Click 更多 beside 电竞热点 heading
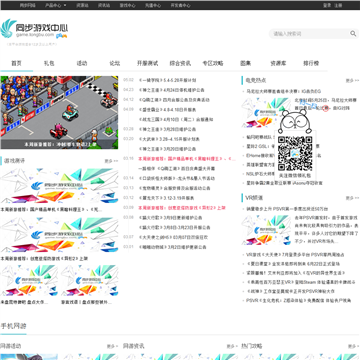The image size is (360, 360). [352, 80]
